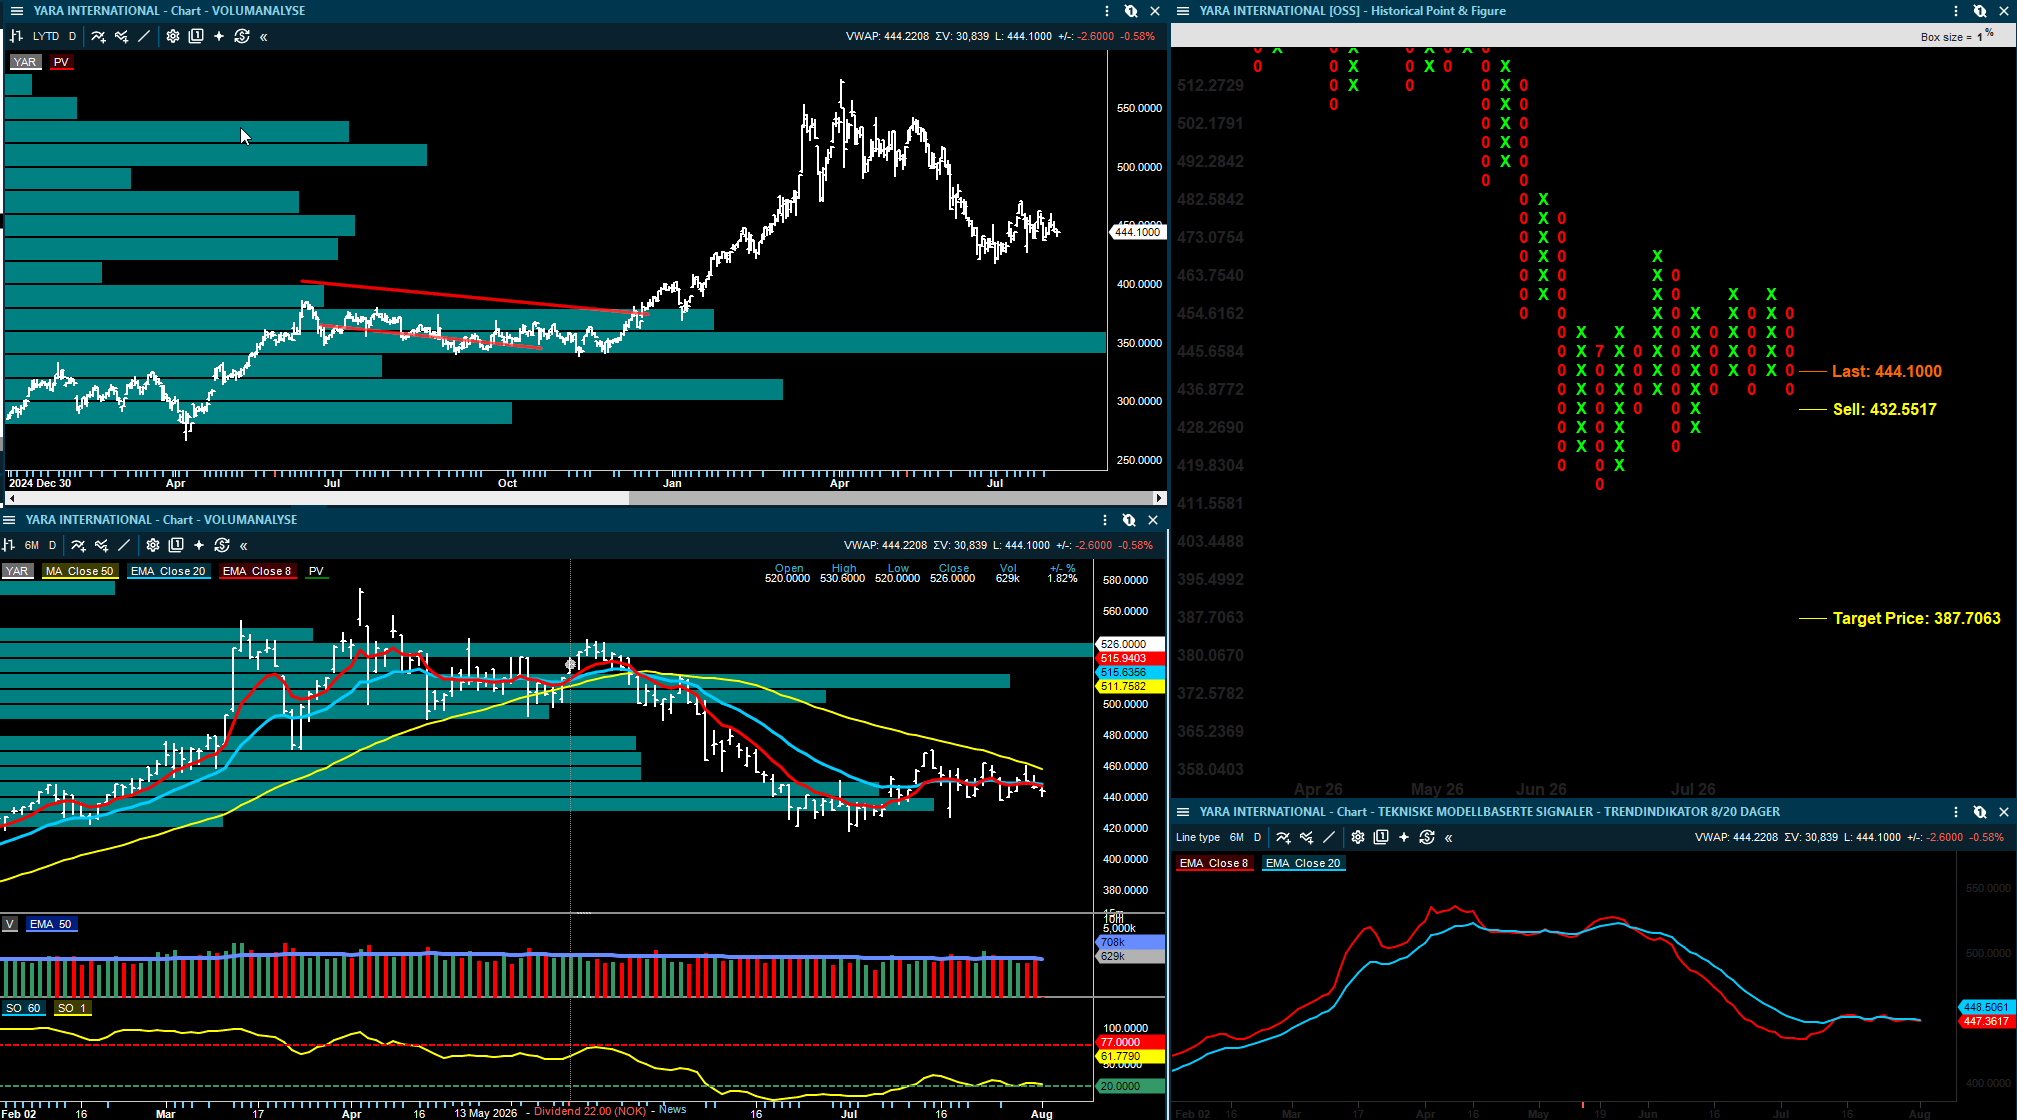The width and height of the screenshot is (2017, 1120).
Task: Enable the crosshair cursor in the top chart
Action: click(219, 36)
